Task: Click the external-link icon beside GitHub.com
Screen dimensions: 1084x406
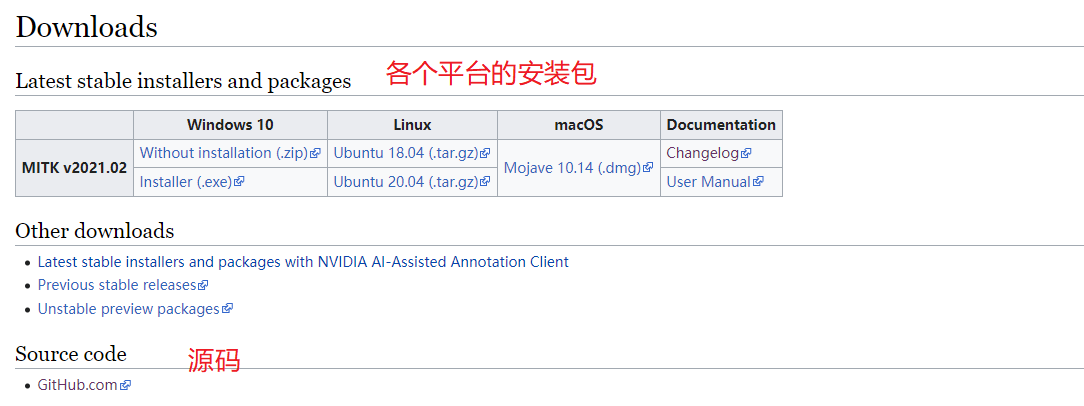Action: [x=125, y=385]
